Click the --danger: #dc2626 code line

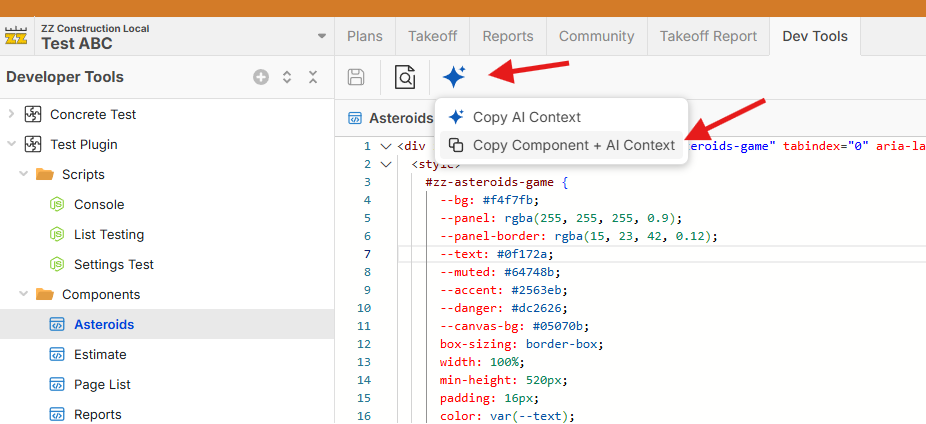tap(504, 308)
